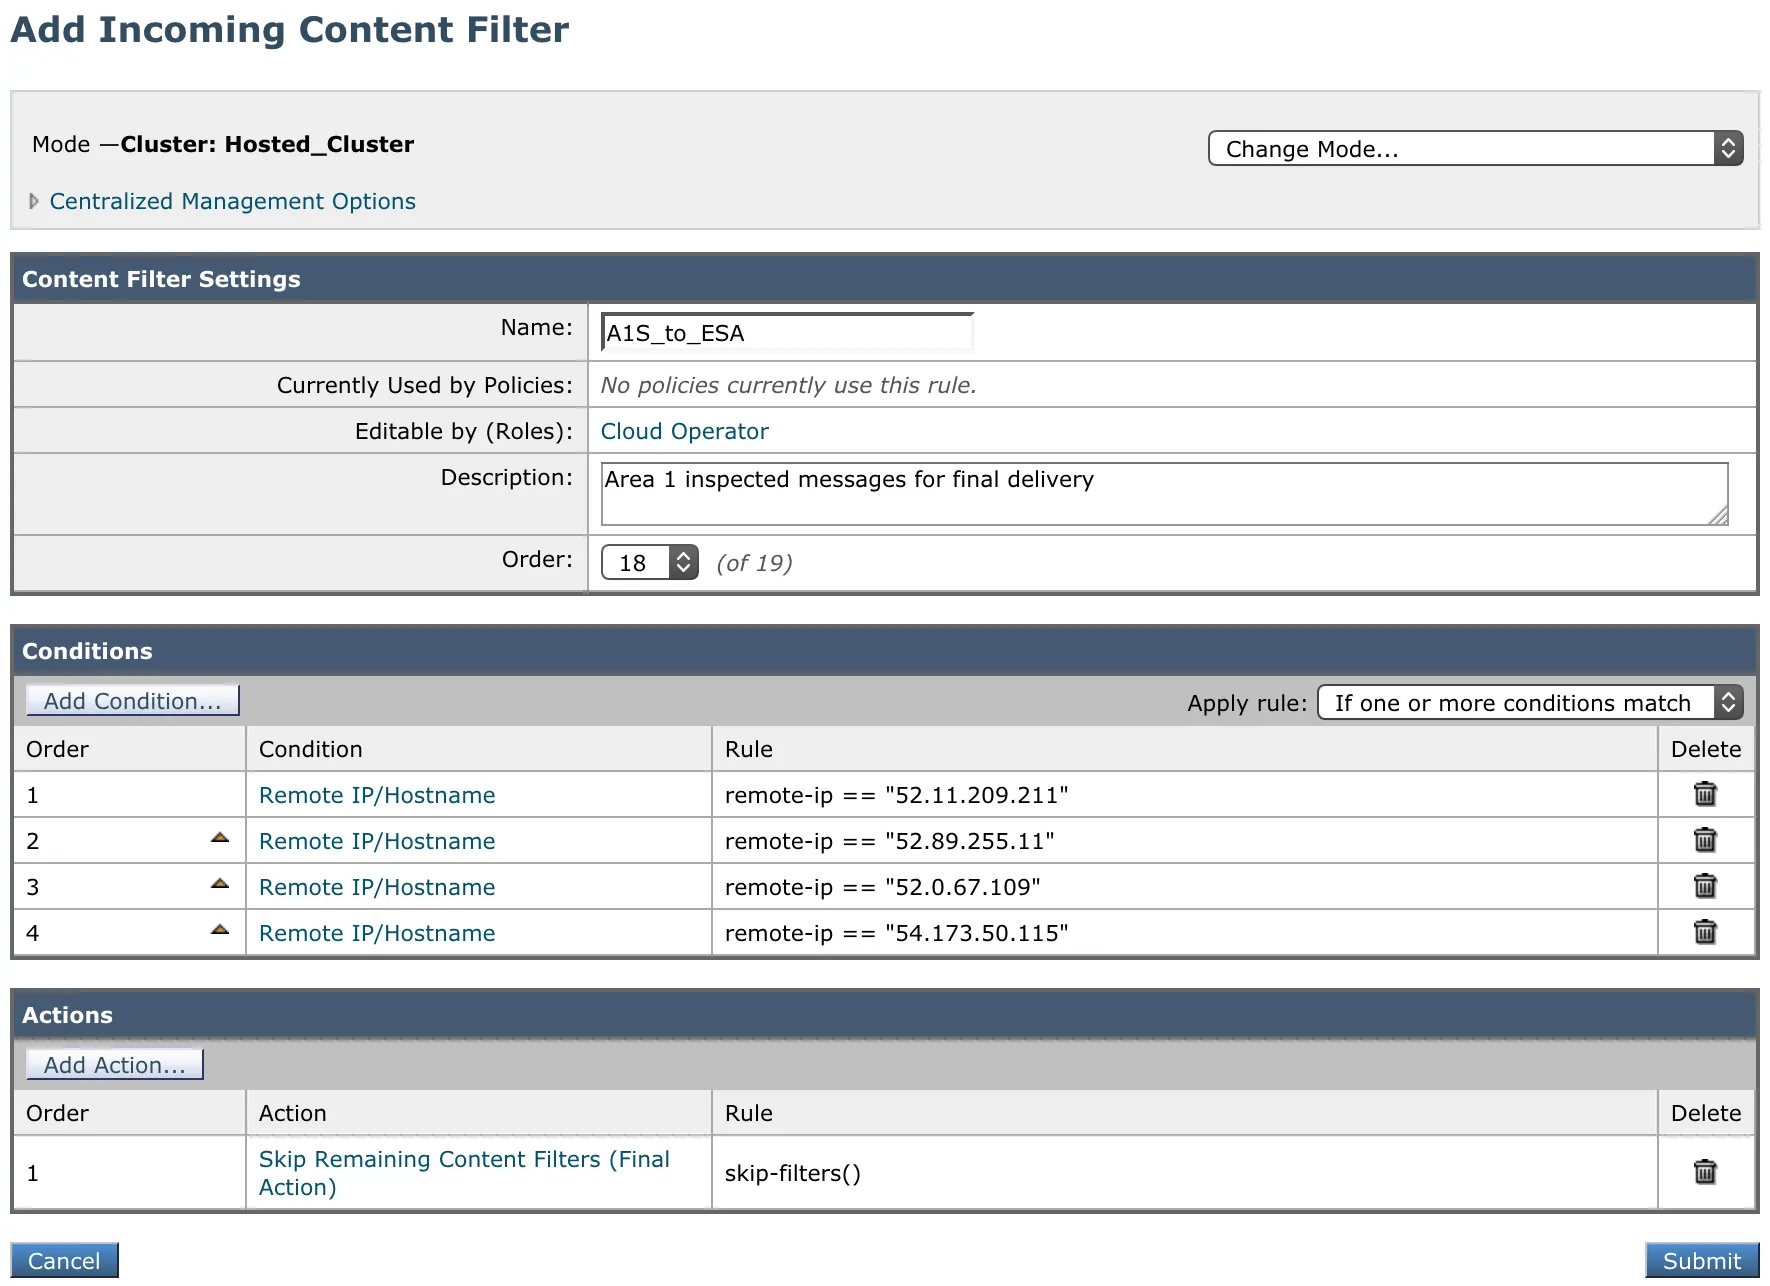Delete the condition for remote-ip 54.173.50.115

pyautogui.click(x=1705, y=932)
